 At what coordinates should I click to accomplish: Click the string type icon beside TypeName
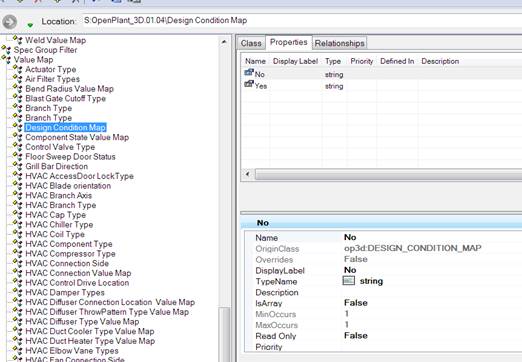click(349, 281)
